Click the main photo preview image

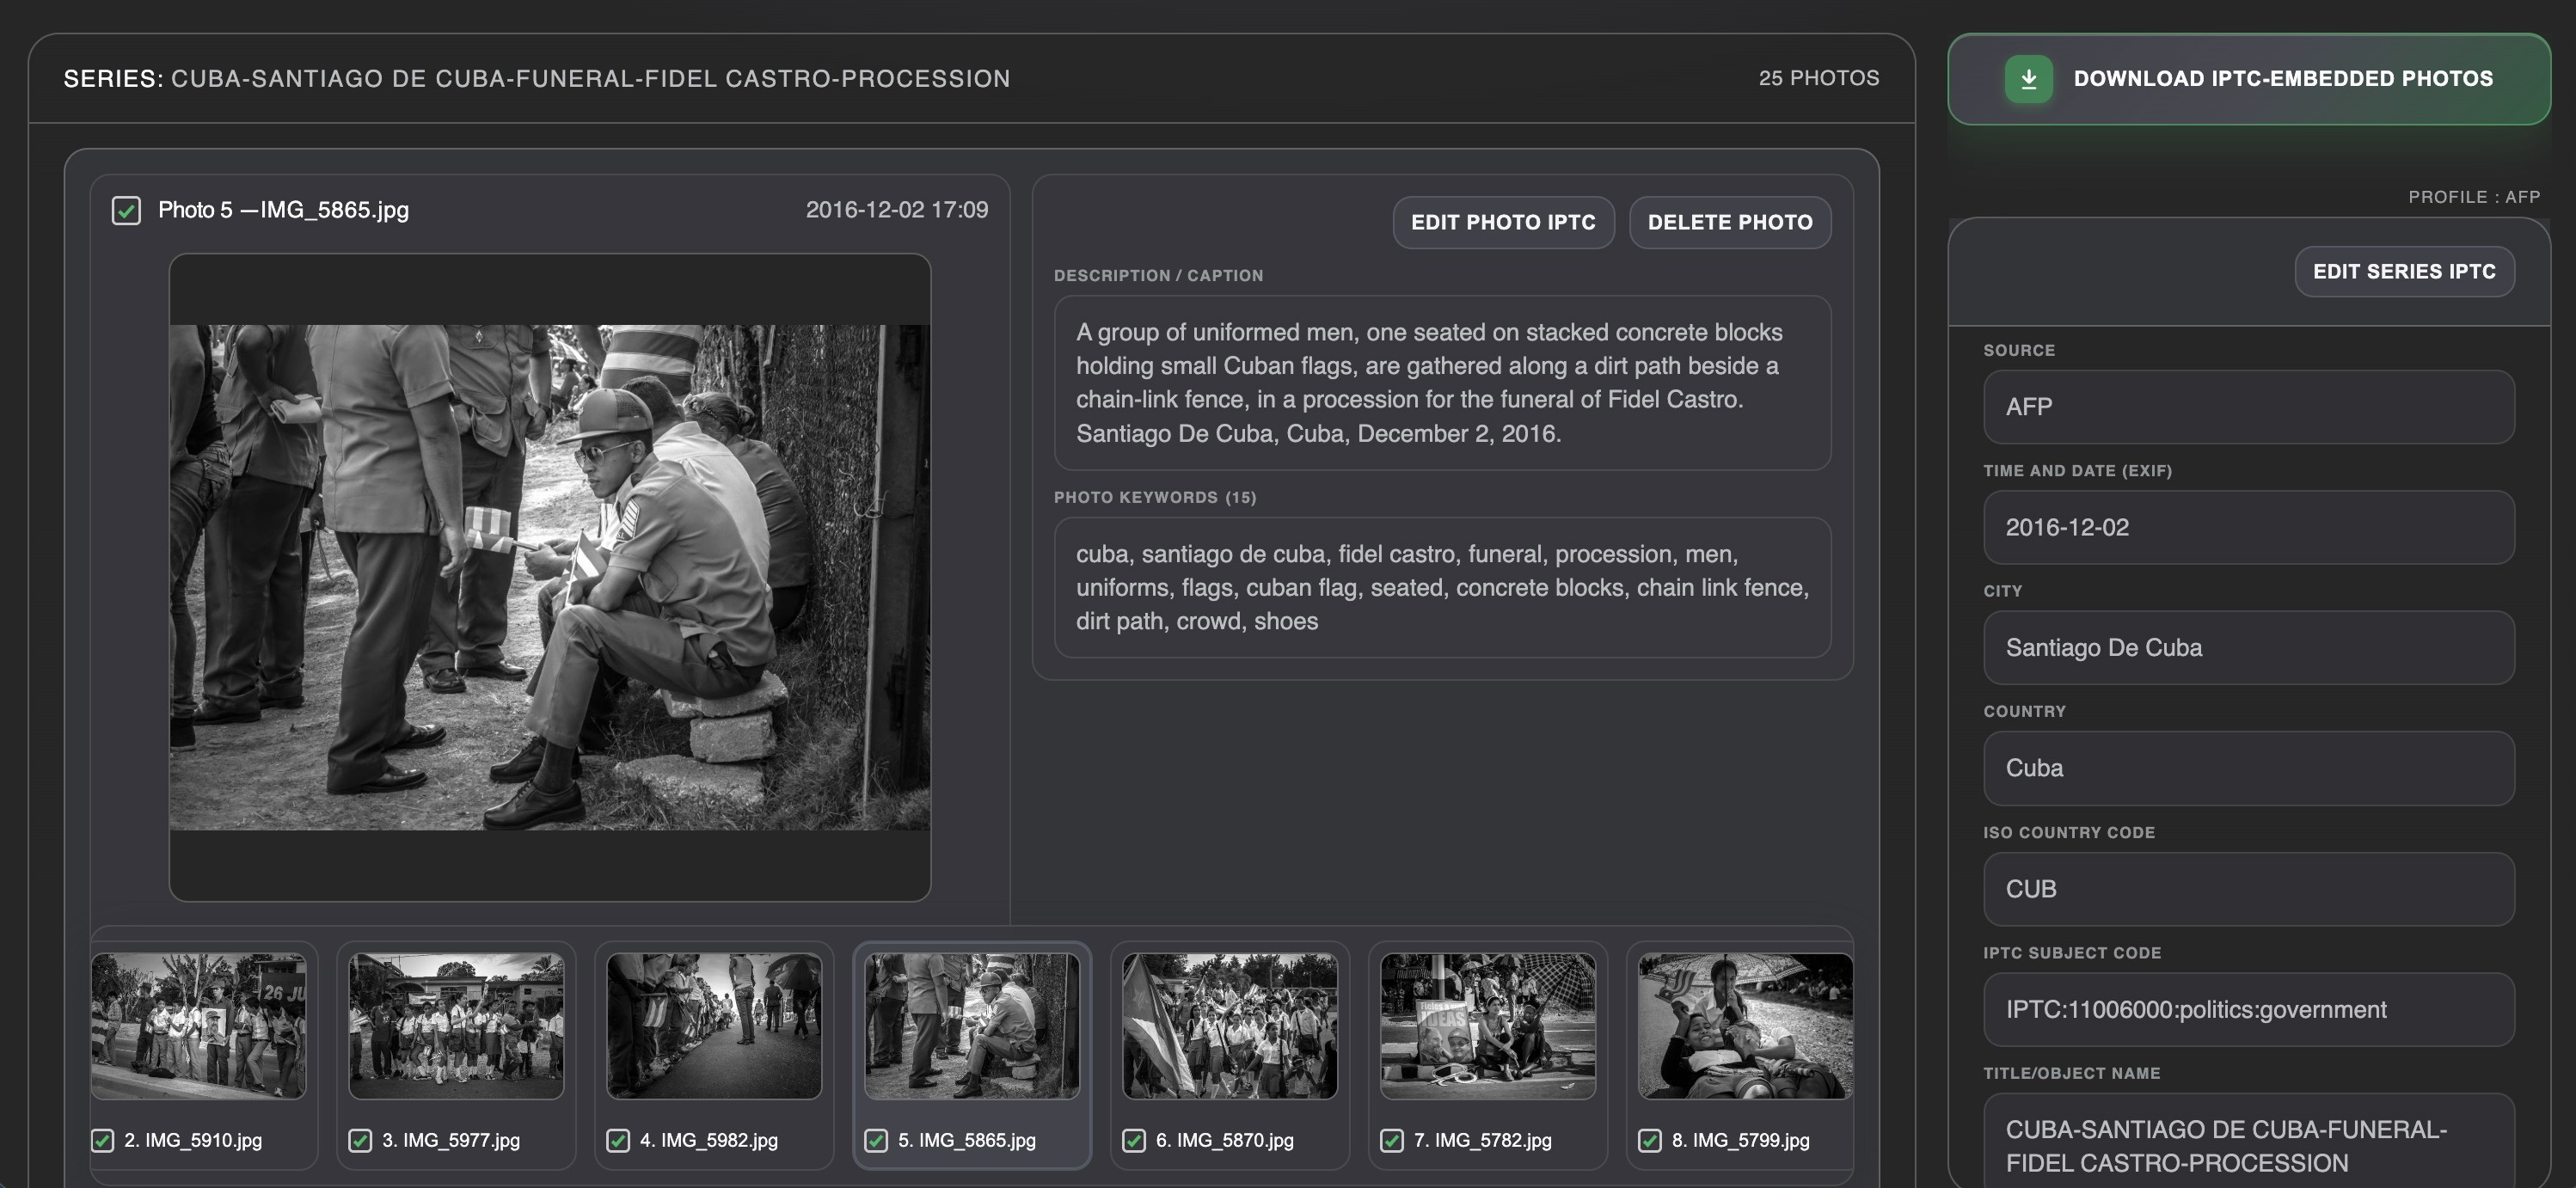point(549,577)
